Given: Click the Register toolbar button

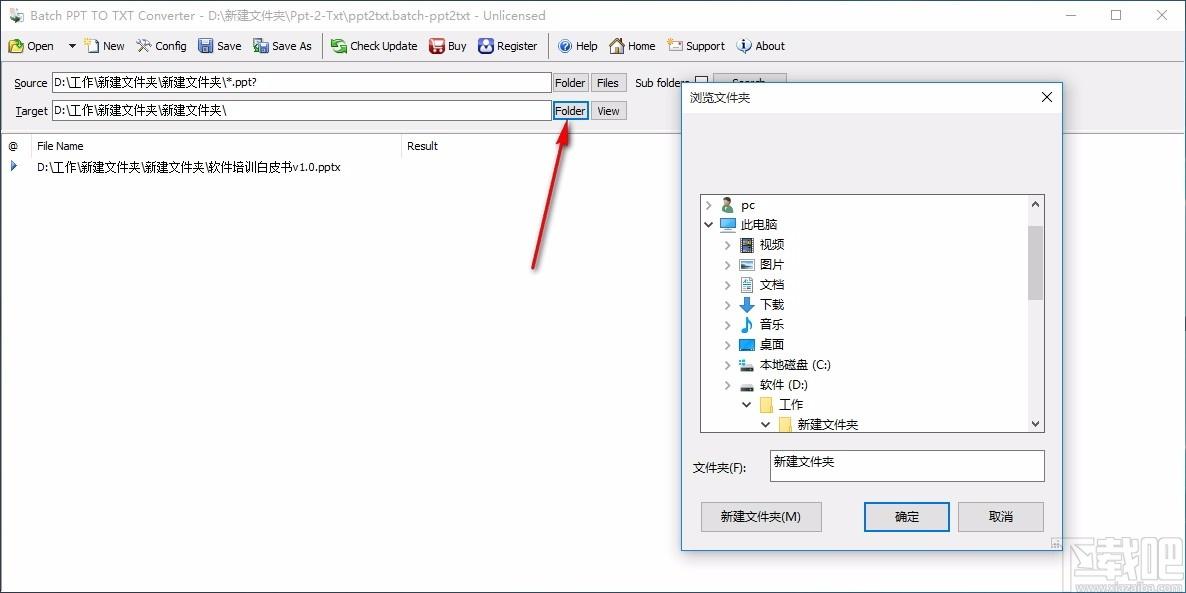Looking at the screenshot, I should coord(508,46).
